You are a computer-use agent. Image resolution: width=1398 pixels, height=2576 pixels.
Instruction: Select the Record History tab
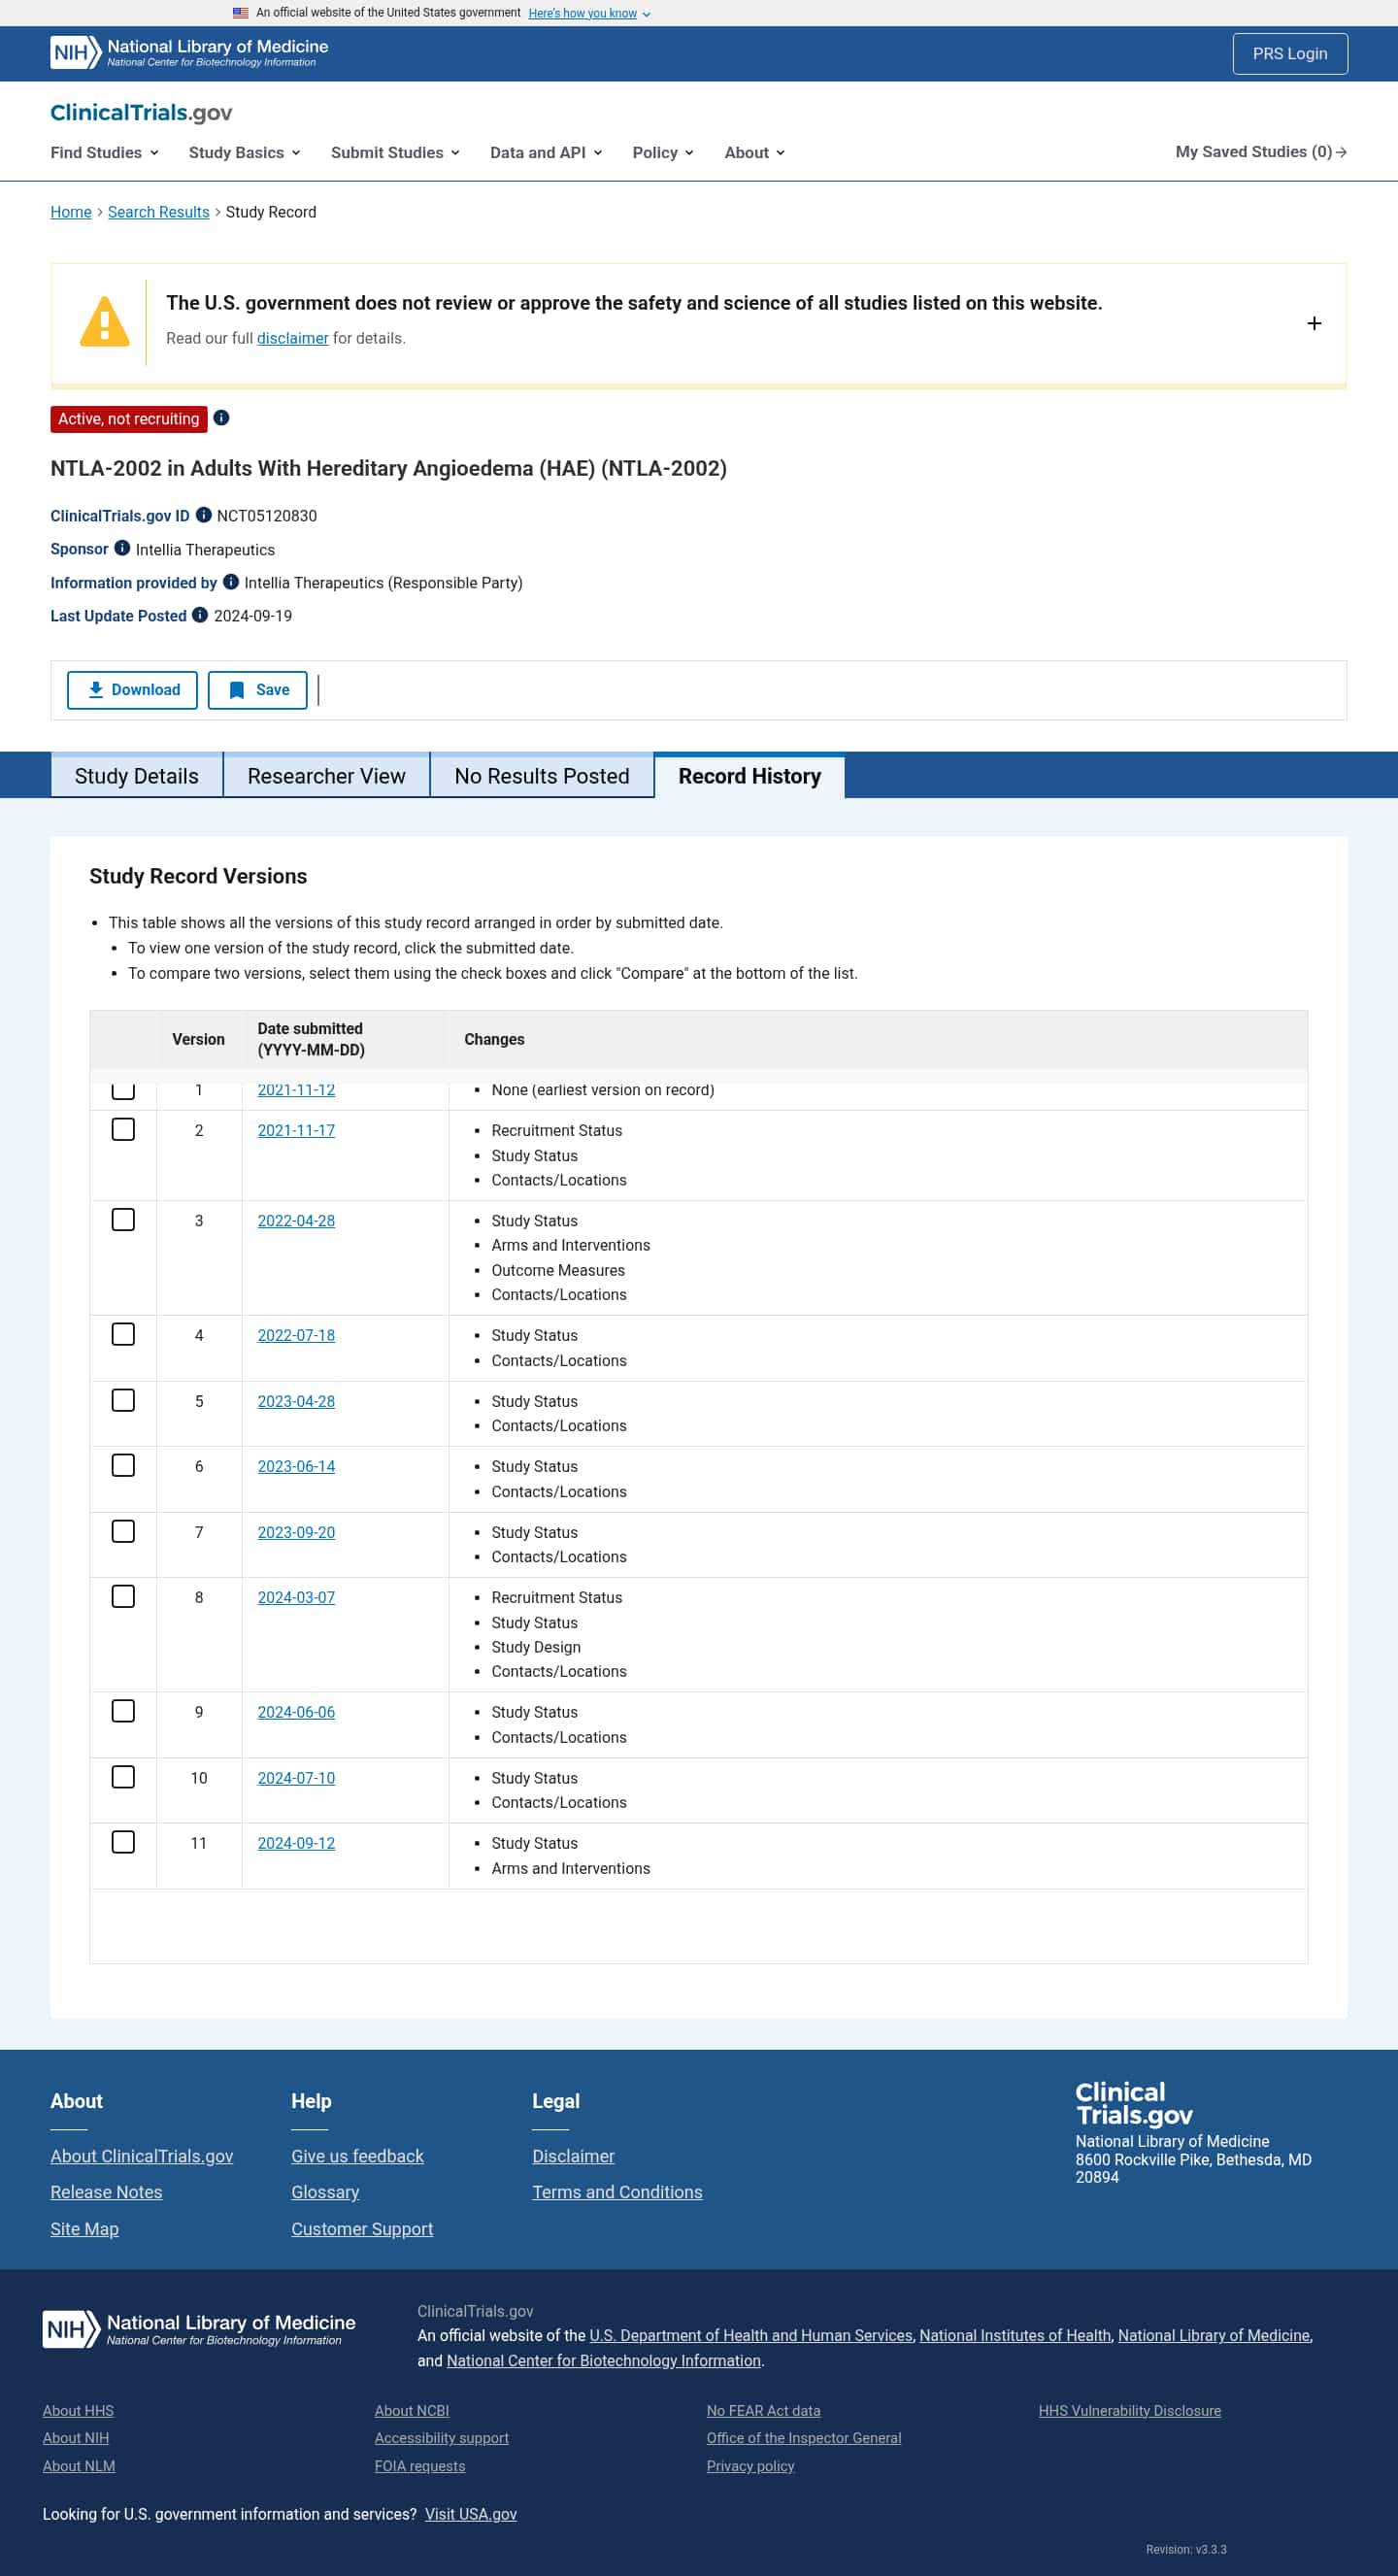click(x=749, y=776)
